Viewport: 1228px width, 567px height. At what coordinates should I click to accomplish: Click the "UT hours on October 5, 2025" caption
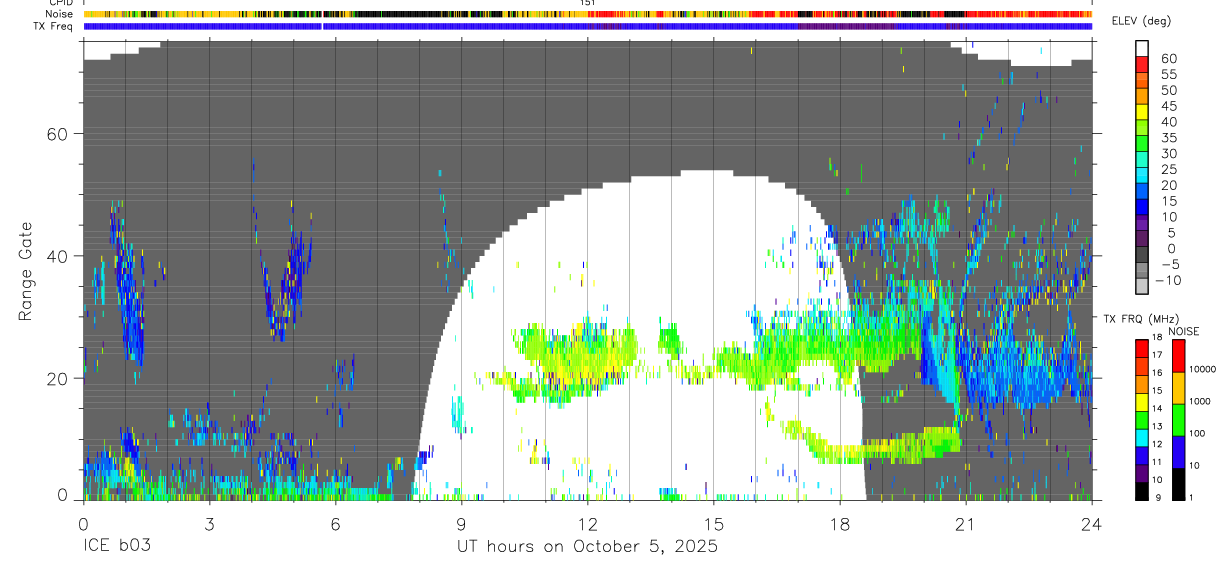pyautogui.click(x=587, y=547)
